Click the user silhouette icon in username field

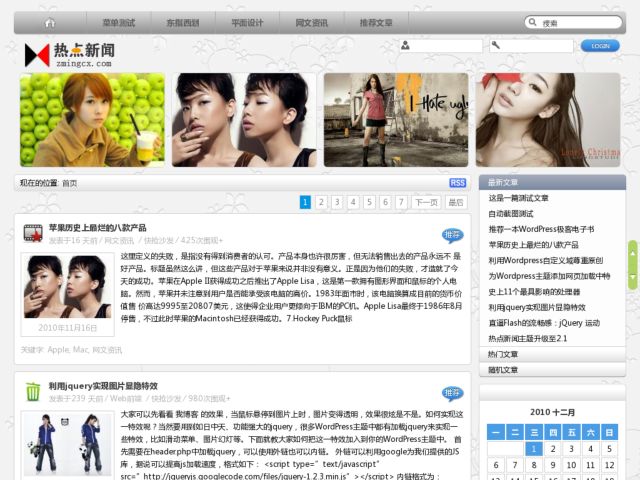click(405, 45)
